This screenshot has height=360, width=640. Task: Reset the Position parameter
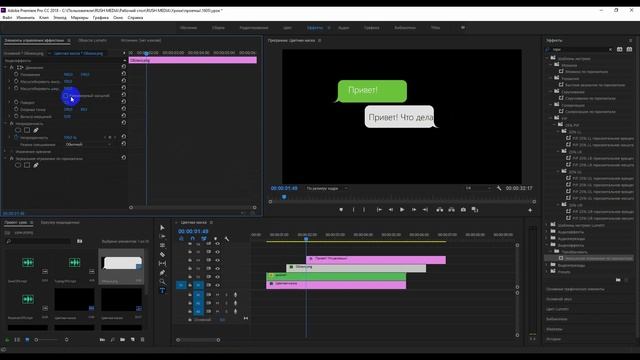[123, 74]
